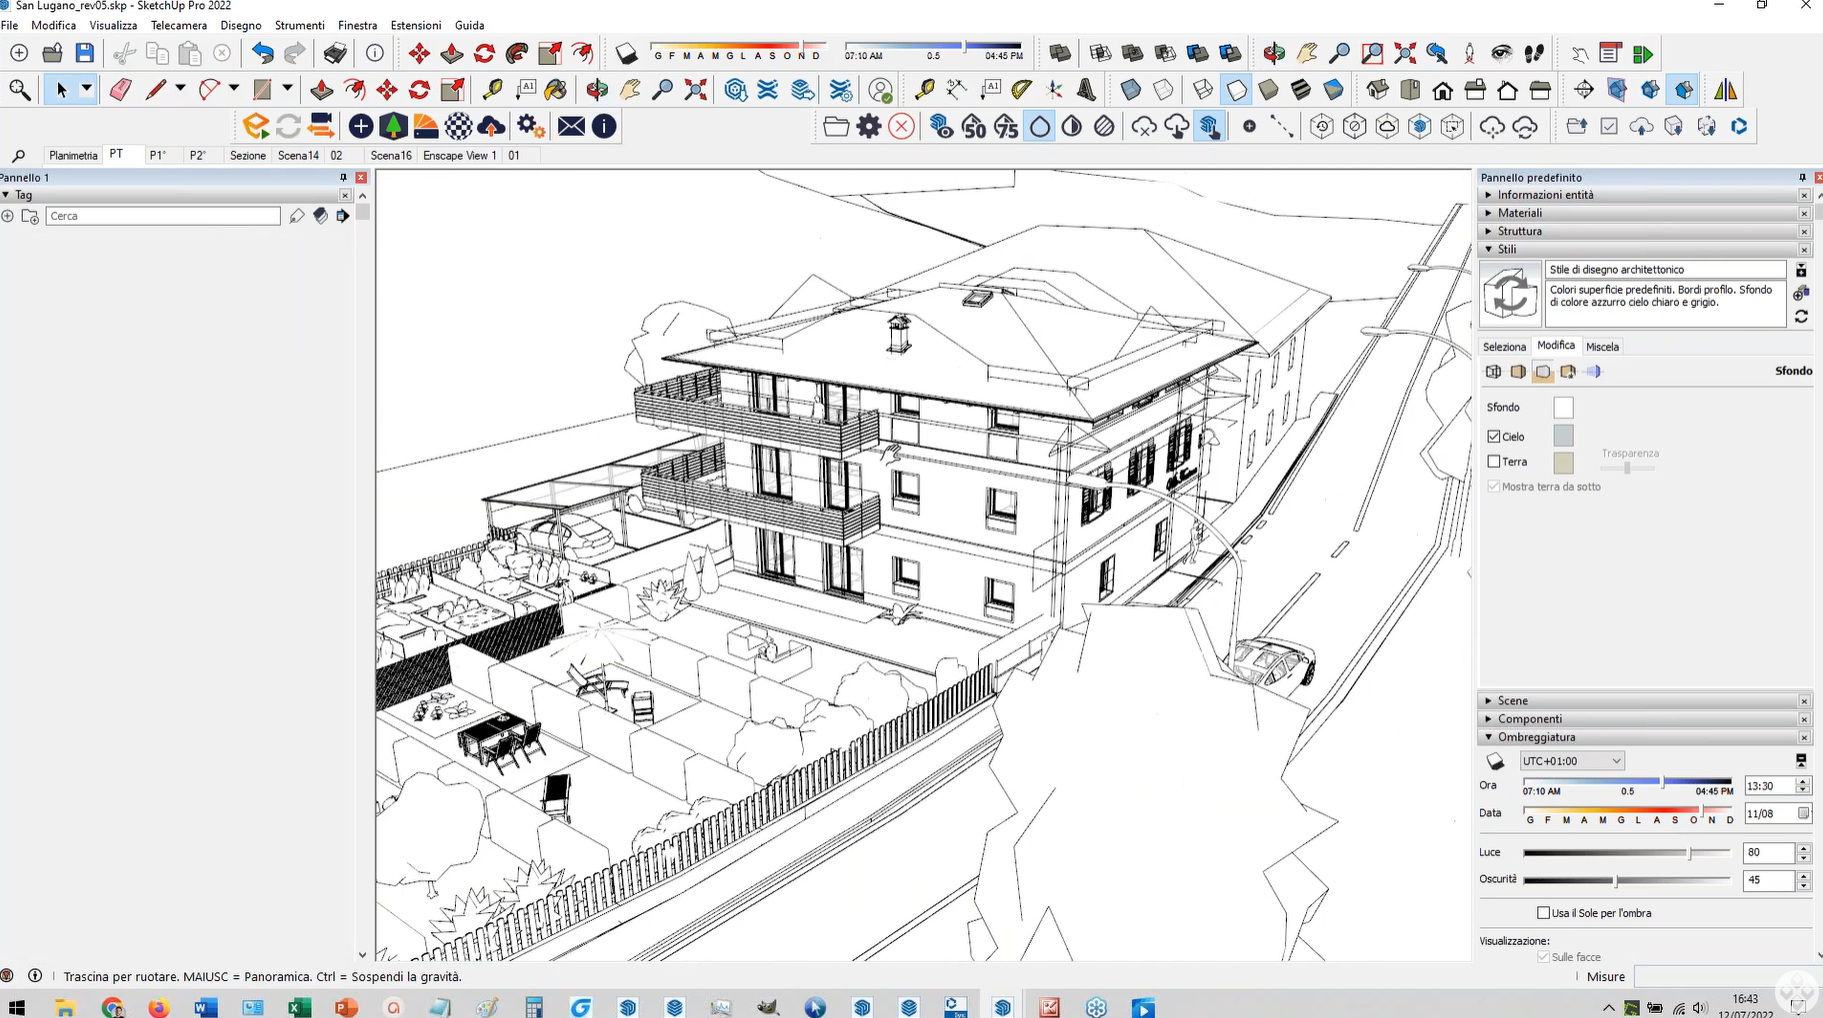
Task: Click the Sfondo color swatch
Action: (x=1563, y=407)
